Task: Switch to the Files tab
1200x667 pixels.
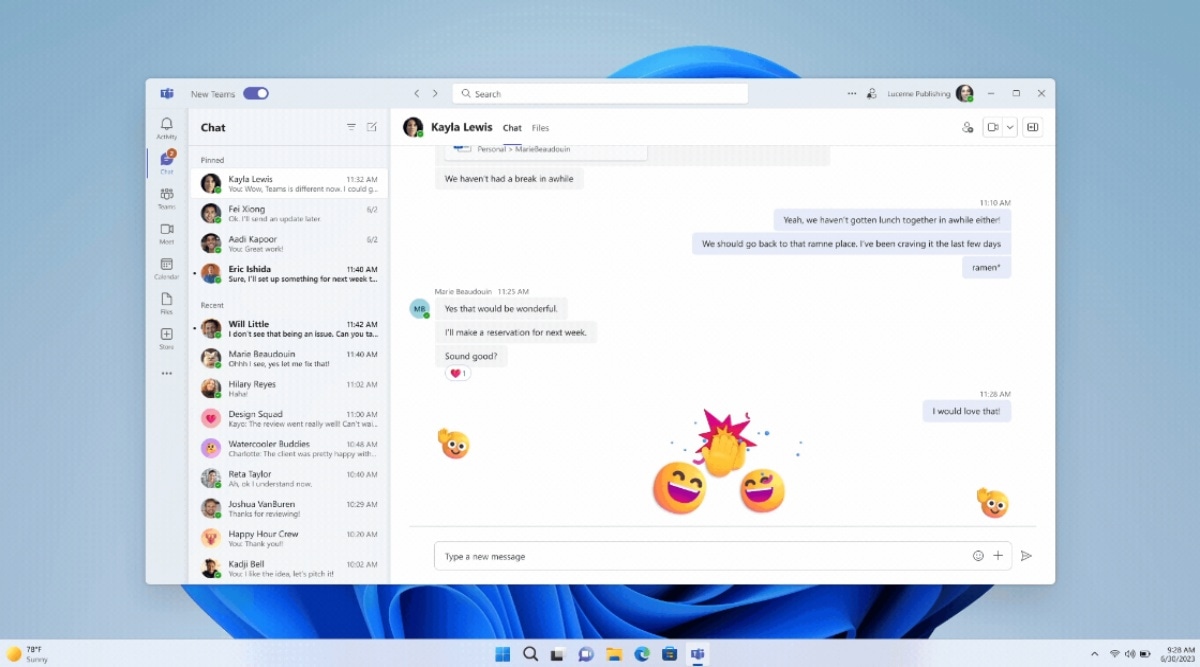Action: coord(540,128)
